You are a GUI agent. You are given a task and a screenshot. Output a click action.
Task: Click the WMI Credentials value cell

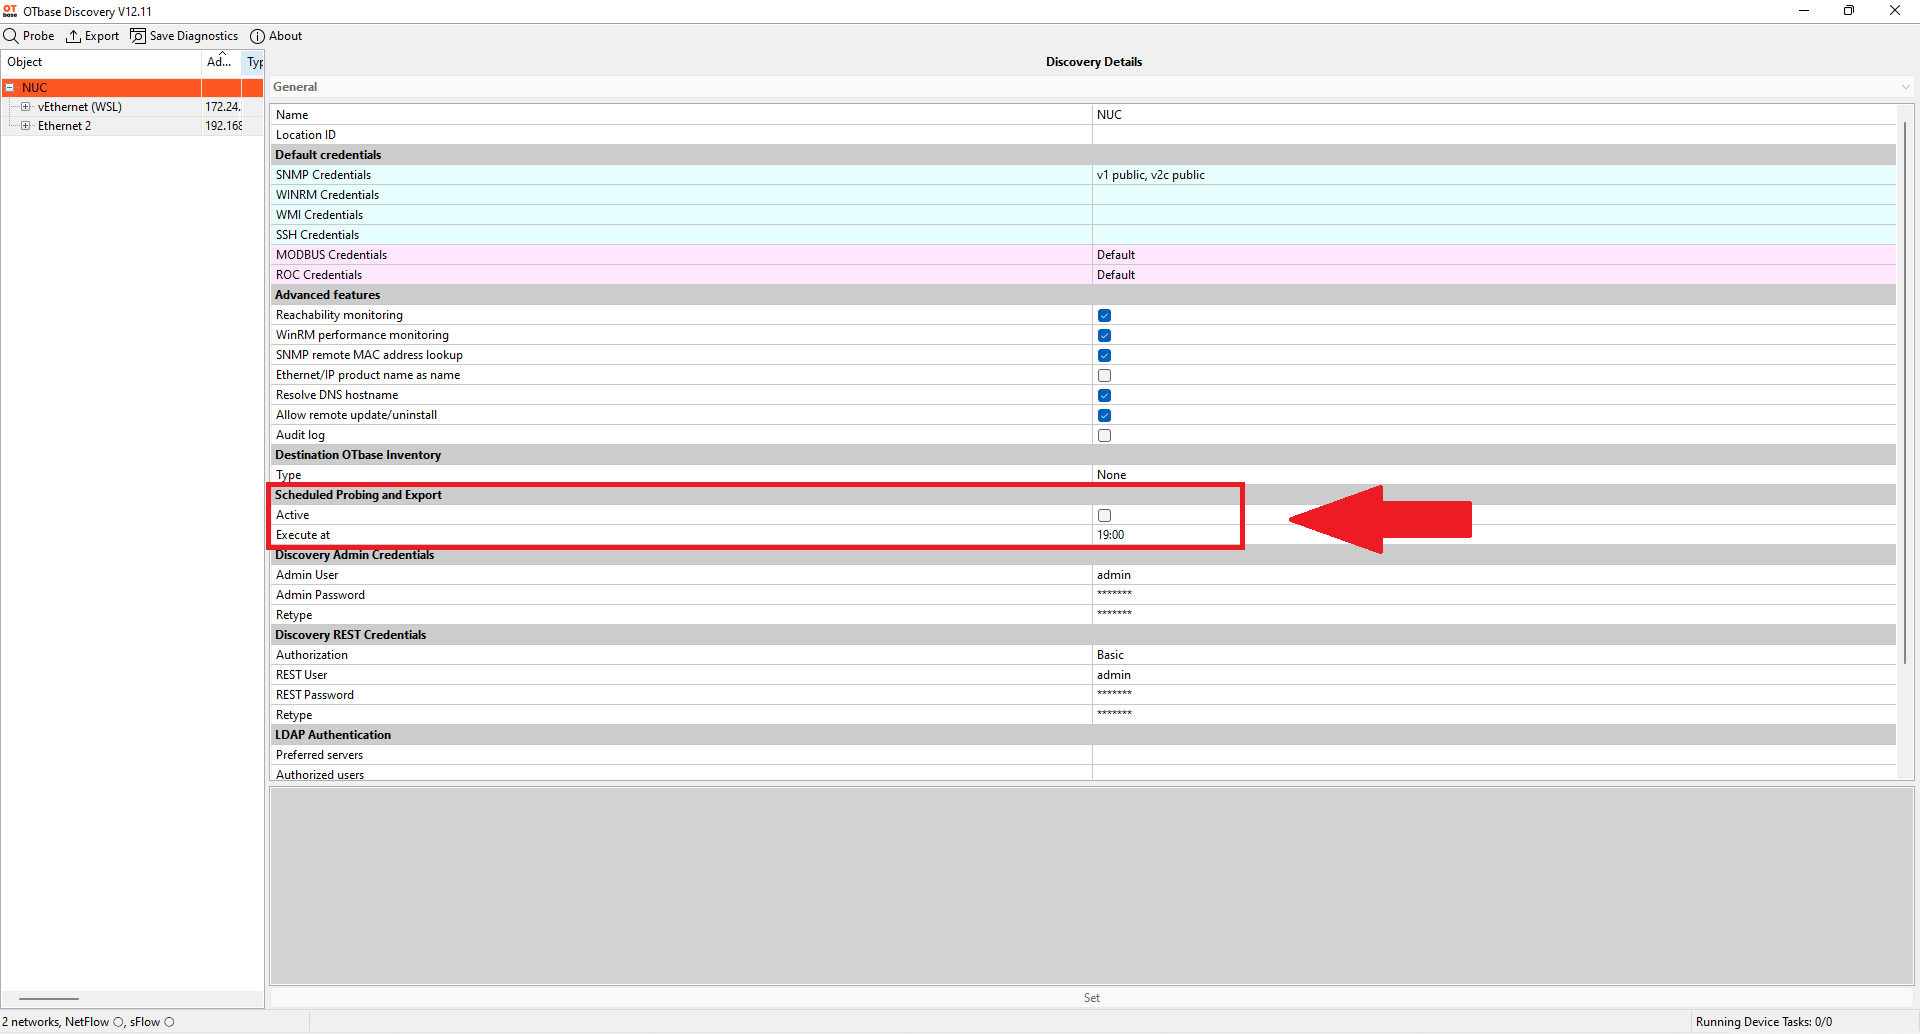1494,215
